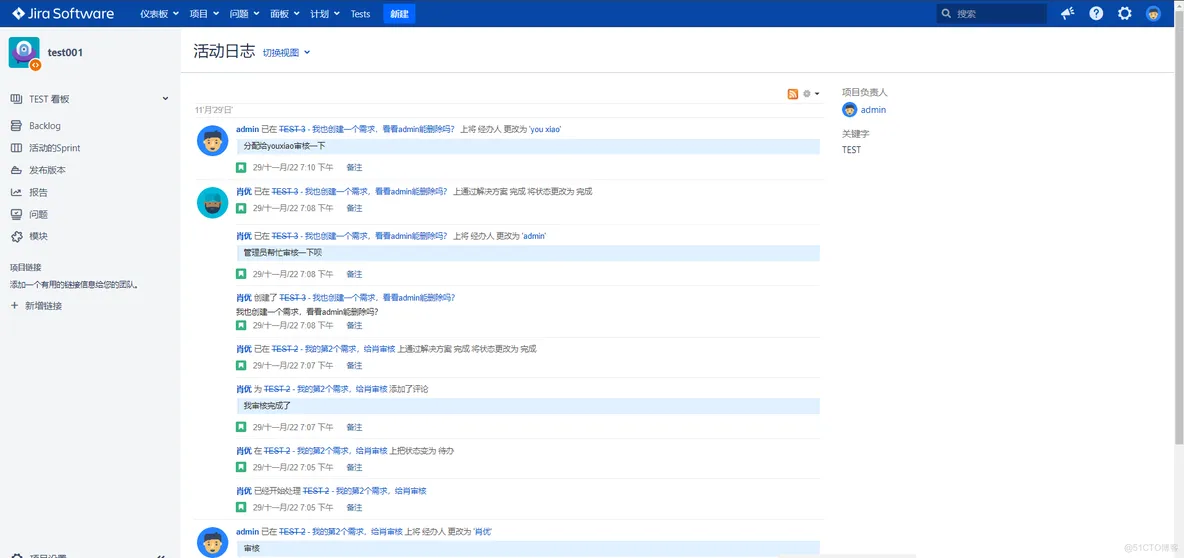Screen dimensions: 1184x558
Task: Open 活动的Sprint in the sidebar
Action: [54, 148]
